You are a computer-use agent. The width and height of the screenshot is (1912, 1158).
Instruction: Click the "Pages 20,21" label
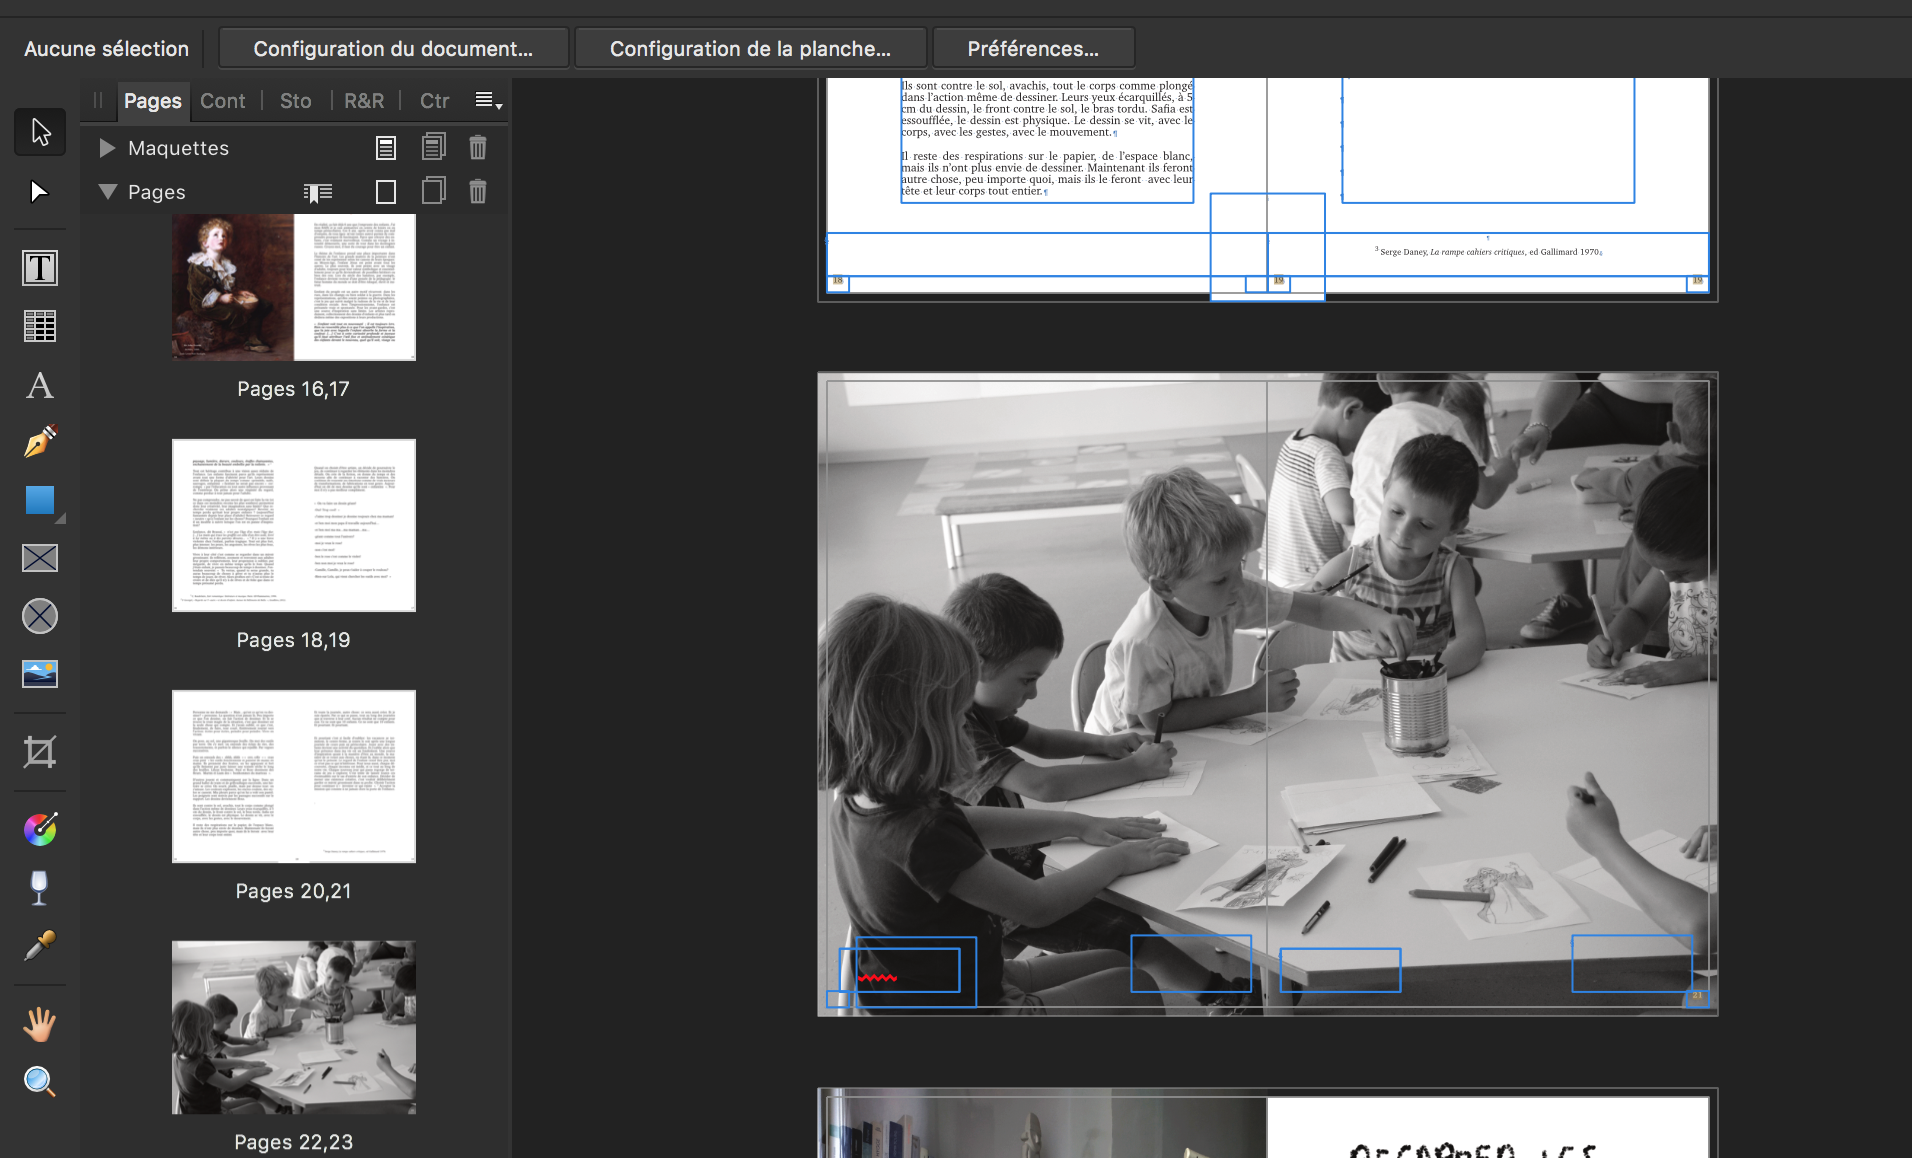[294, 891]
